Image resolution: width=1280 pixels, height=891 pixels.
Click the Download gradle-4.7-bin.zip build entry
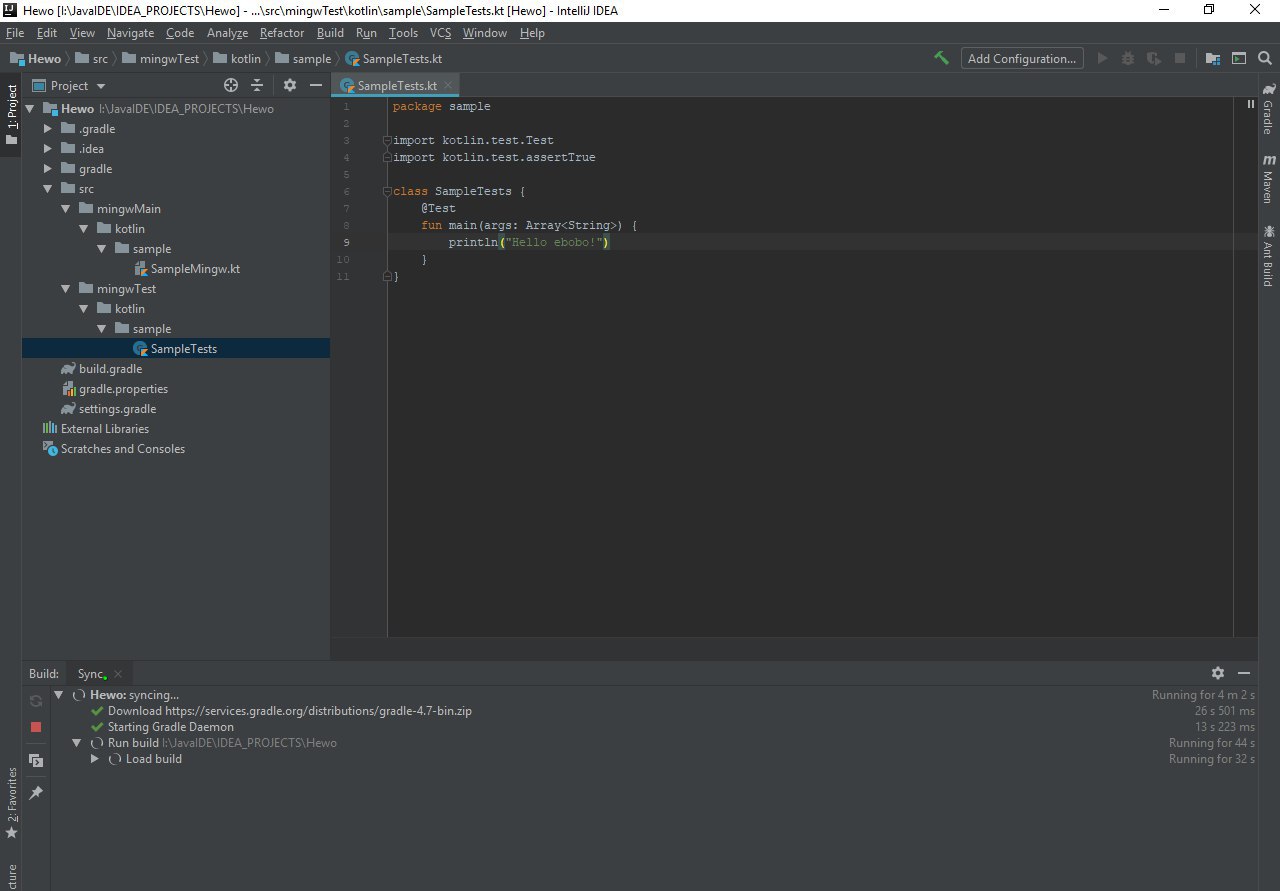(281, 711)
